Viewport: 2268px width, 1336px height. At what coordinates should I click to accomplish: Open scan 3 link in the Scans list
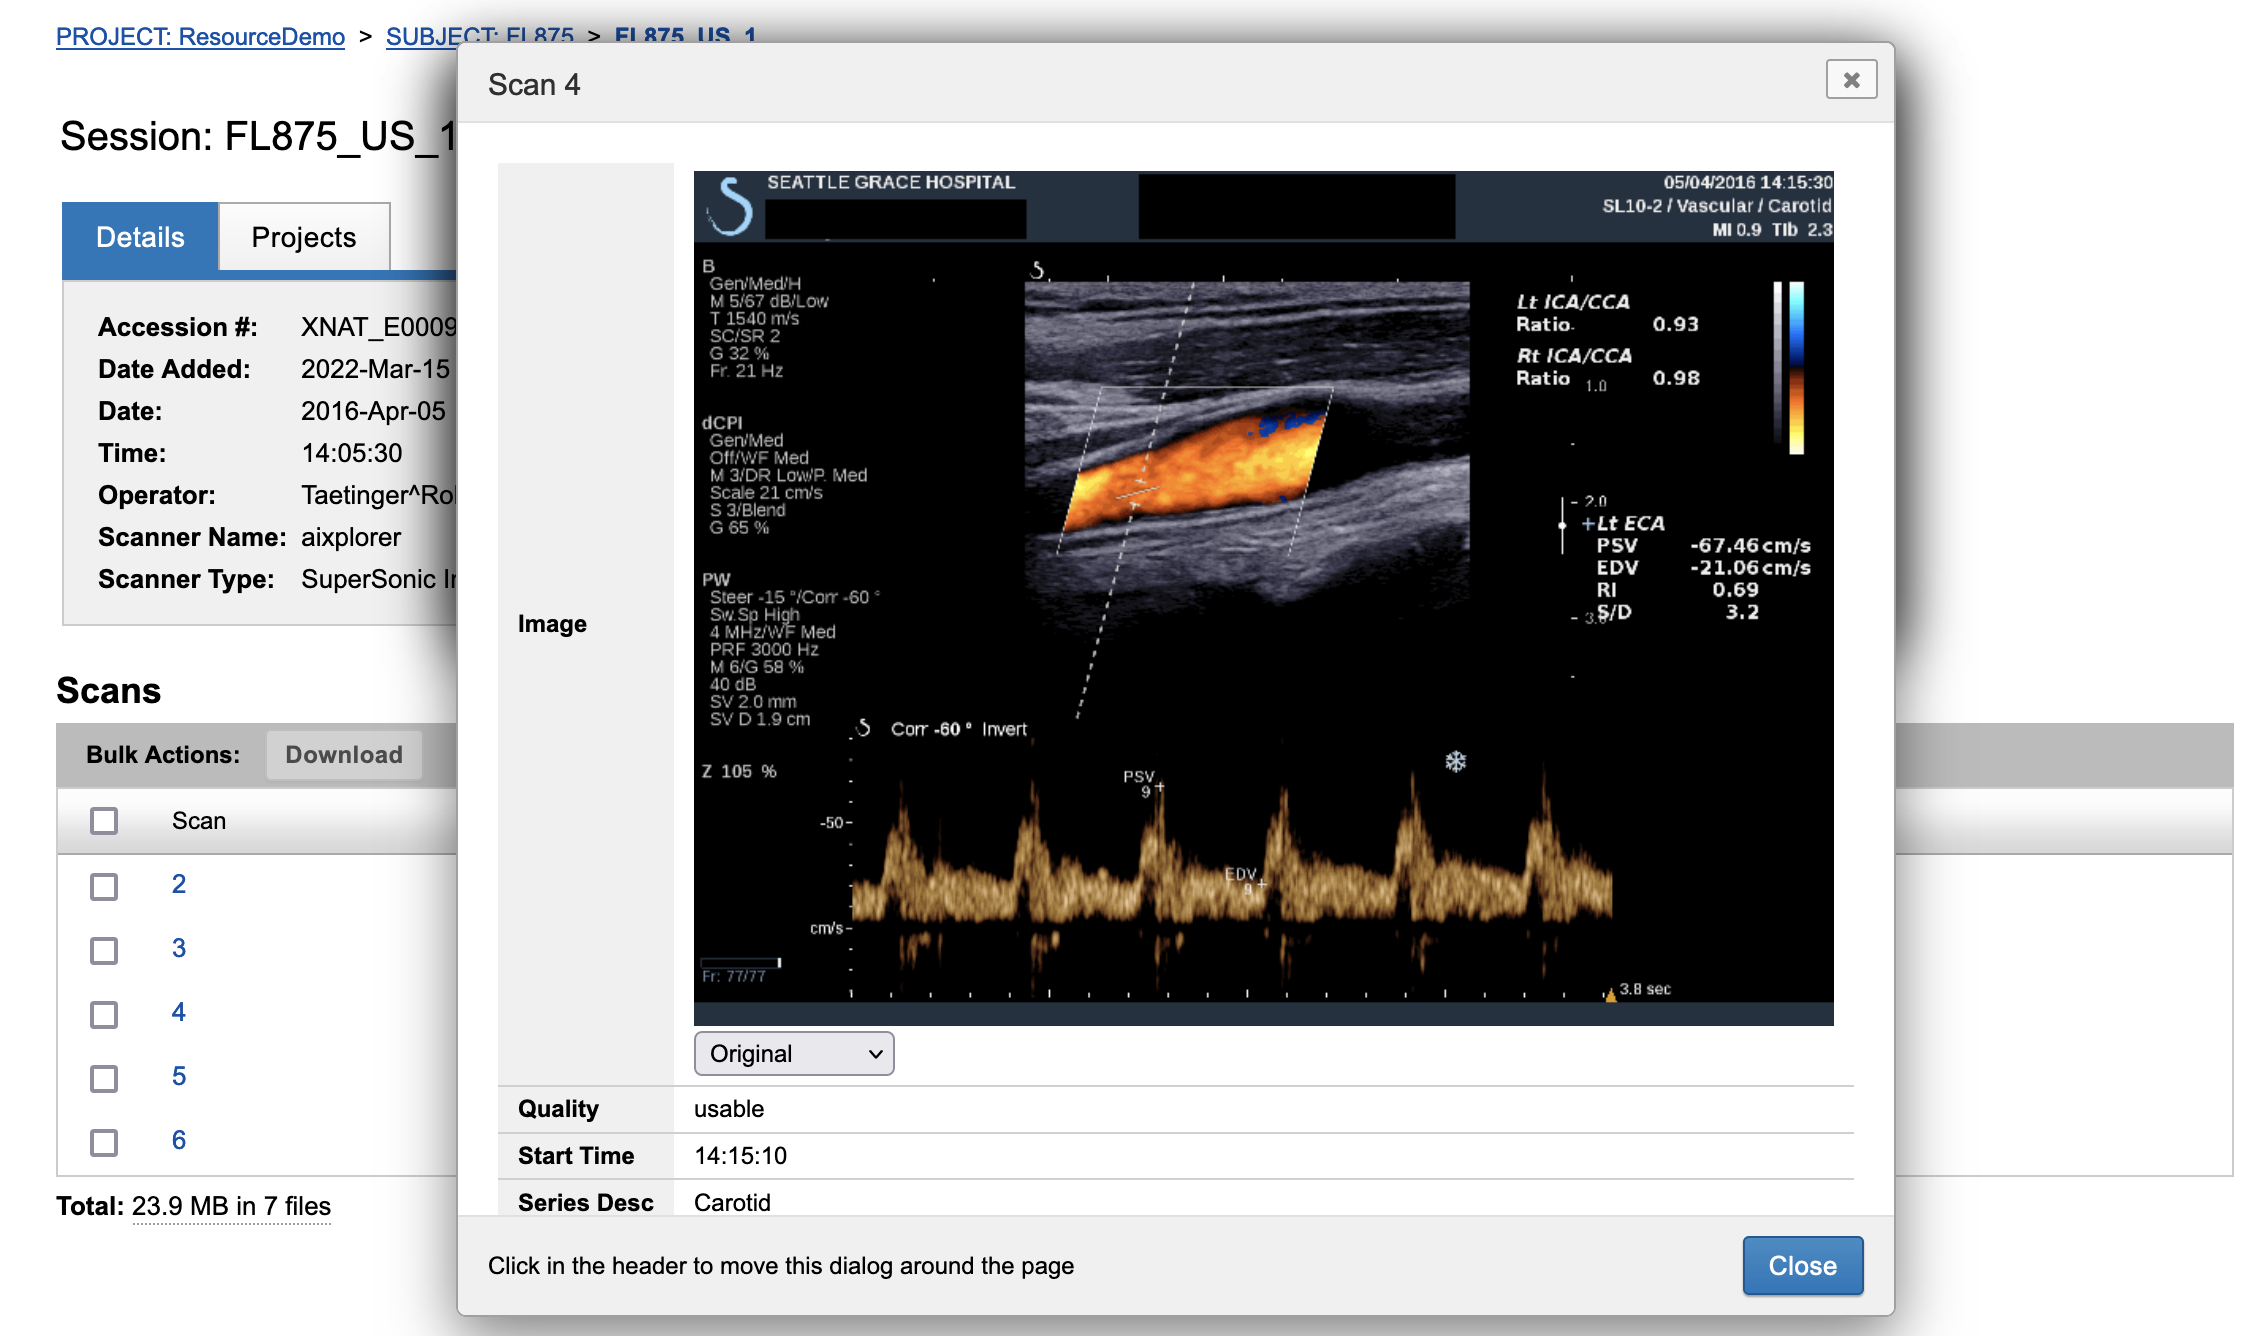(x=178, y=948)
